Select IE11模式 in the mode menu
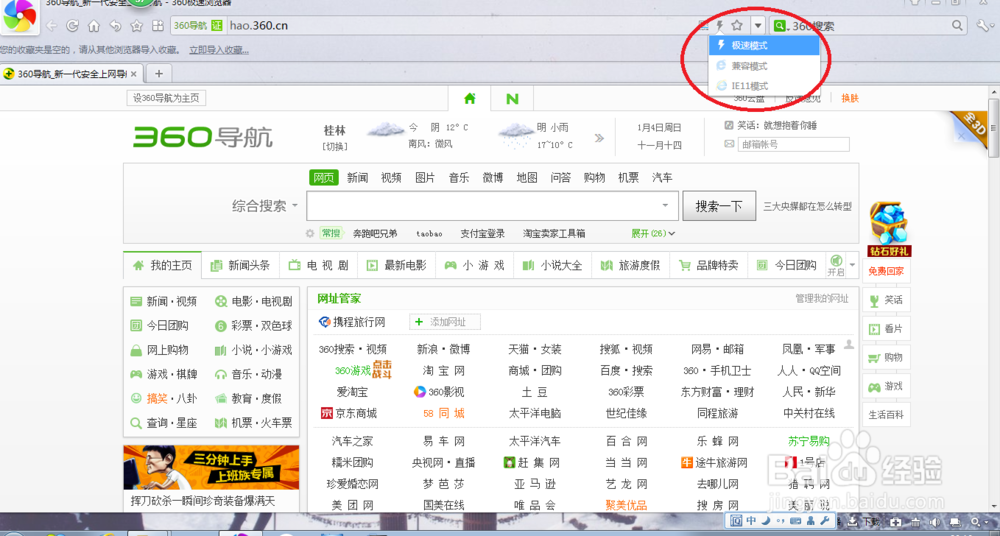 click(x=763, y=86)
